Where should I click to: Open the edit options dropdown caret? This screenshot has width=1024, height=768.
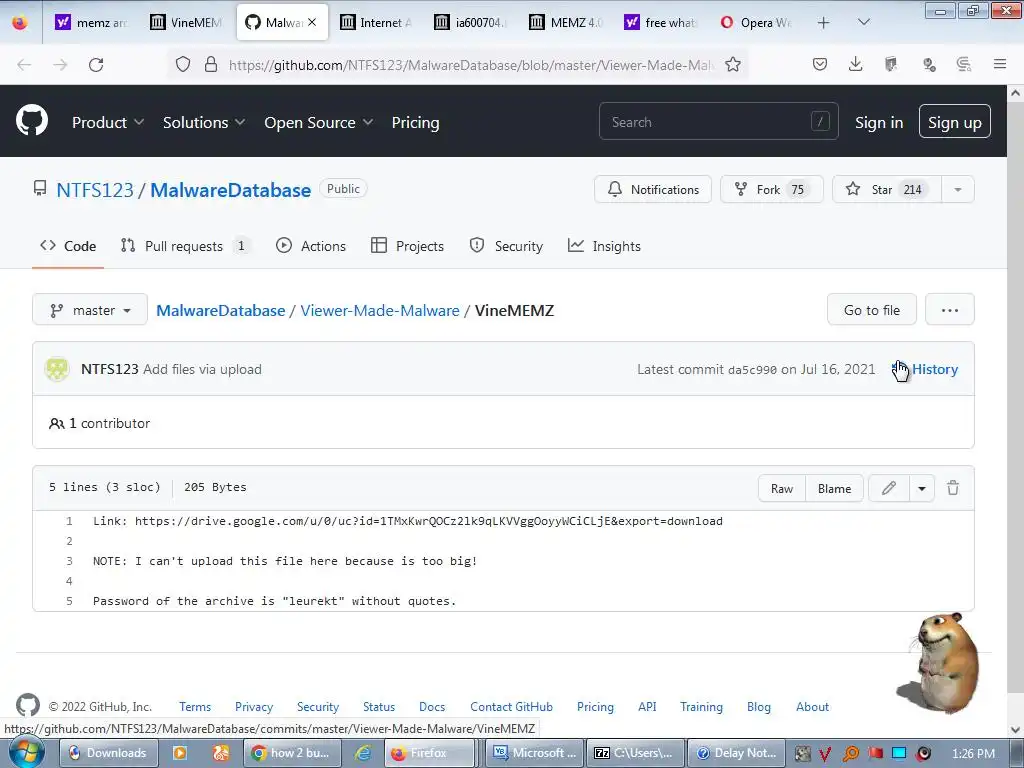921,488
